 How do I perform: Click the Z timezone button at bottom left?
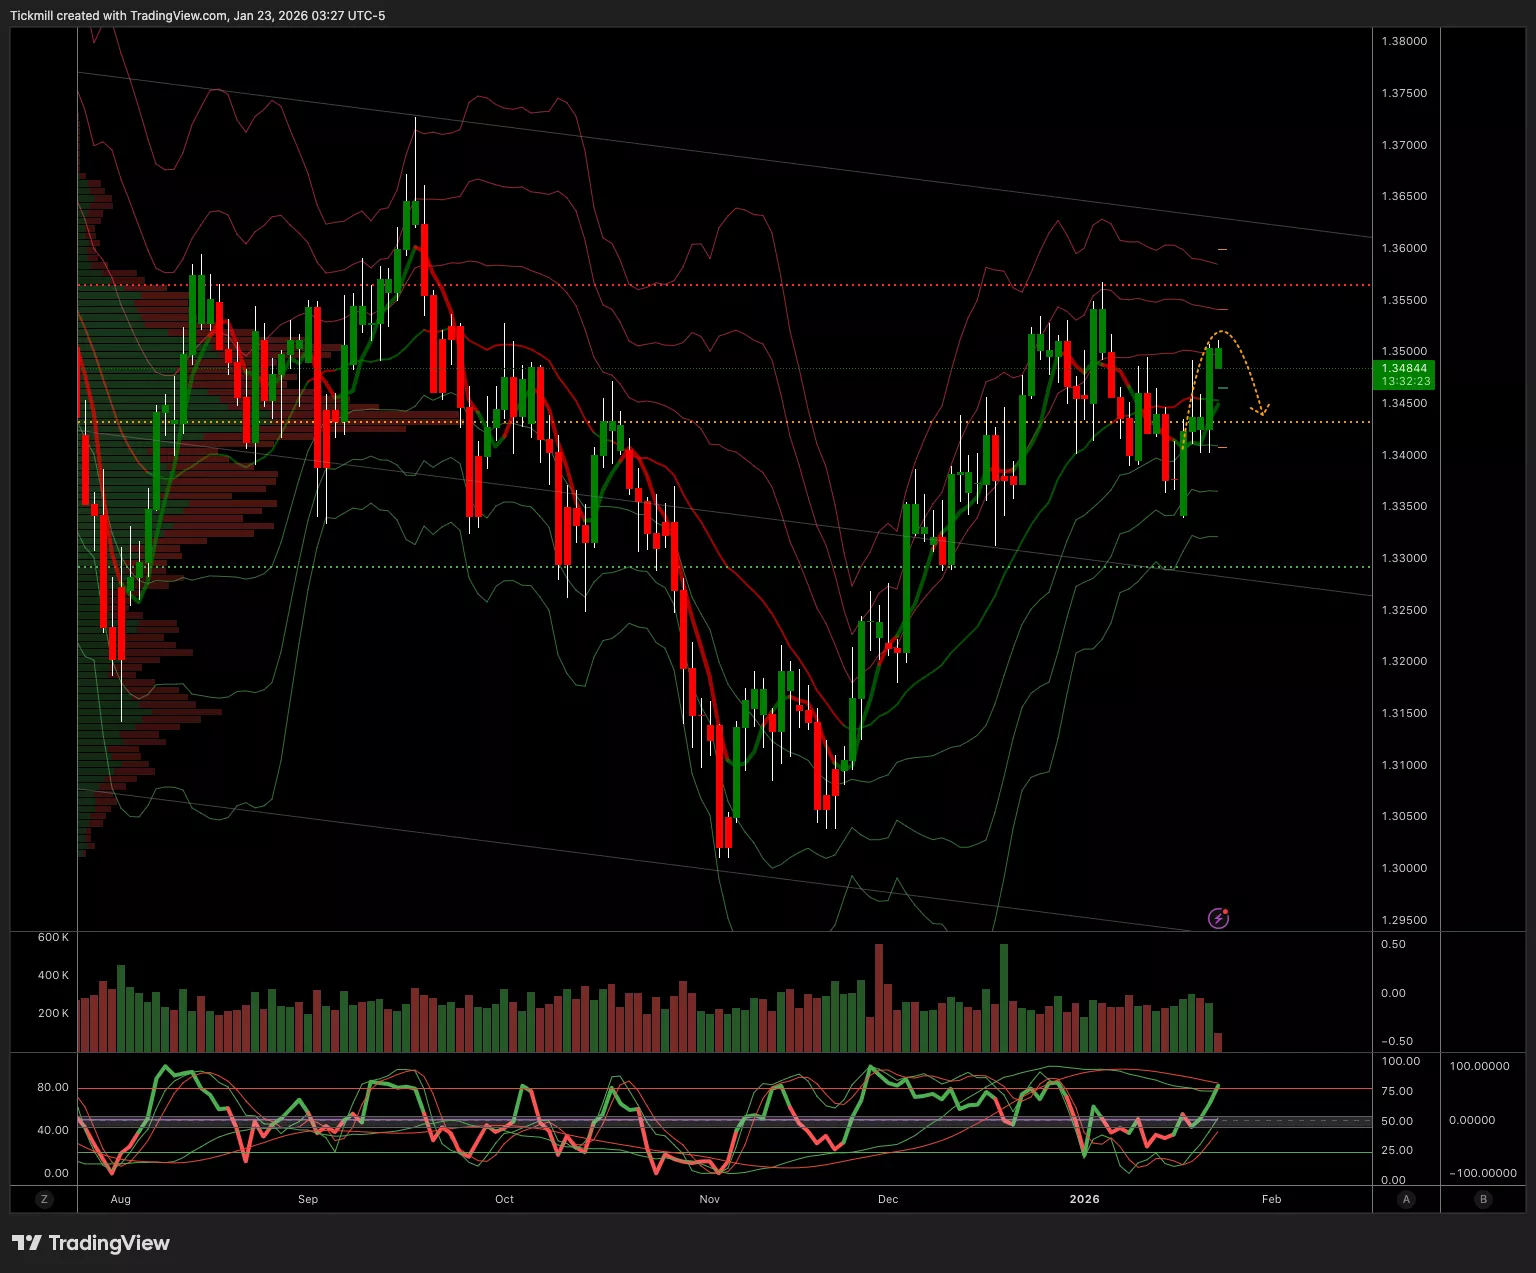(x=43, y=1199)
